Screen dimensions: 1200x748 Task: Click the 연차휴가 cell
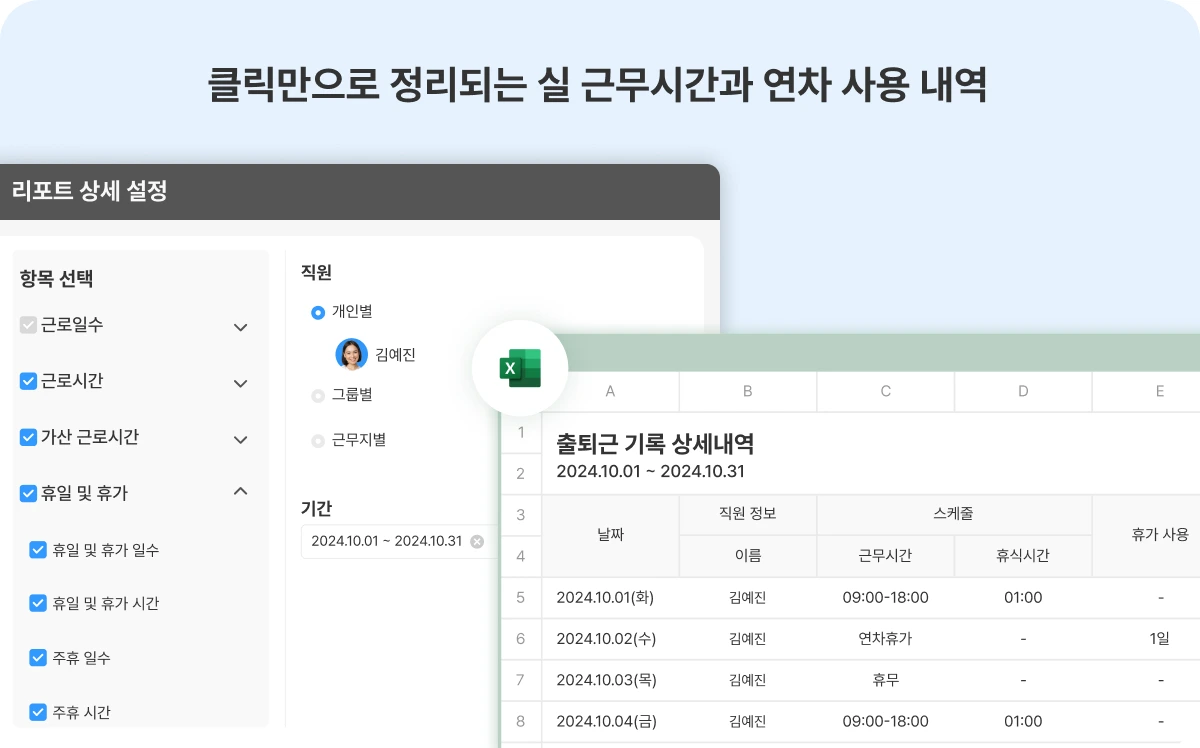[x=885, y=638]
